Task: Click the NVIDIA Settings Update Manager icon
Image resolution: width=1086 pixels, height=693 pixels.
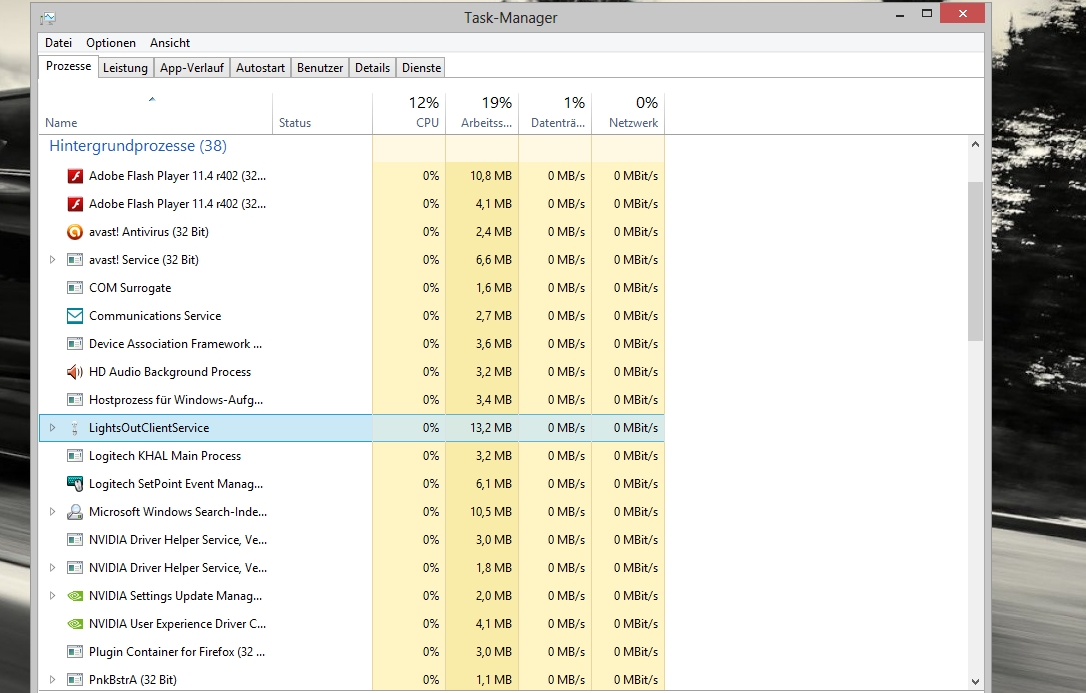Action: pos(75,595)
